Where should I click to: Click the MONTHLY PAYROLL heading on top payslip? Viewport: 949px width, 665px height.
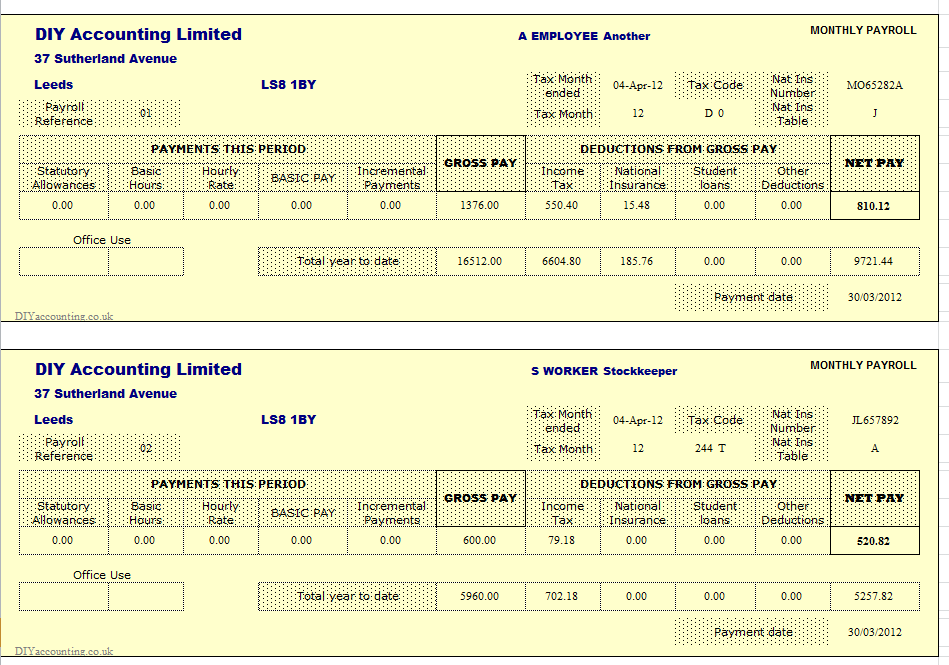(x=864, y=30)
